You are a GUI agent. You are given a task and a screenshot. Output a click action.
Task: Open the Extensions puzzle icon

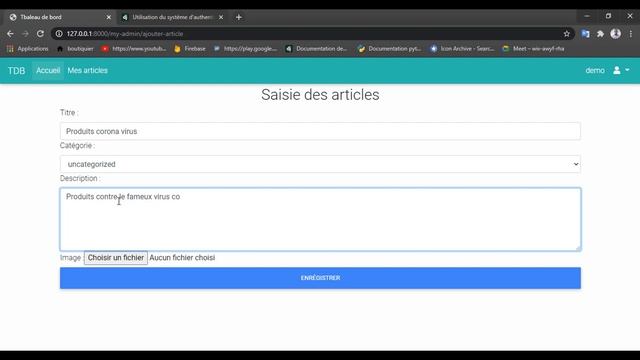pos(600,34)
